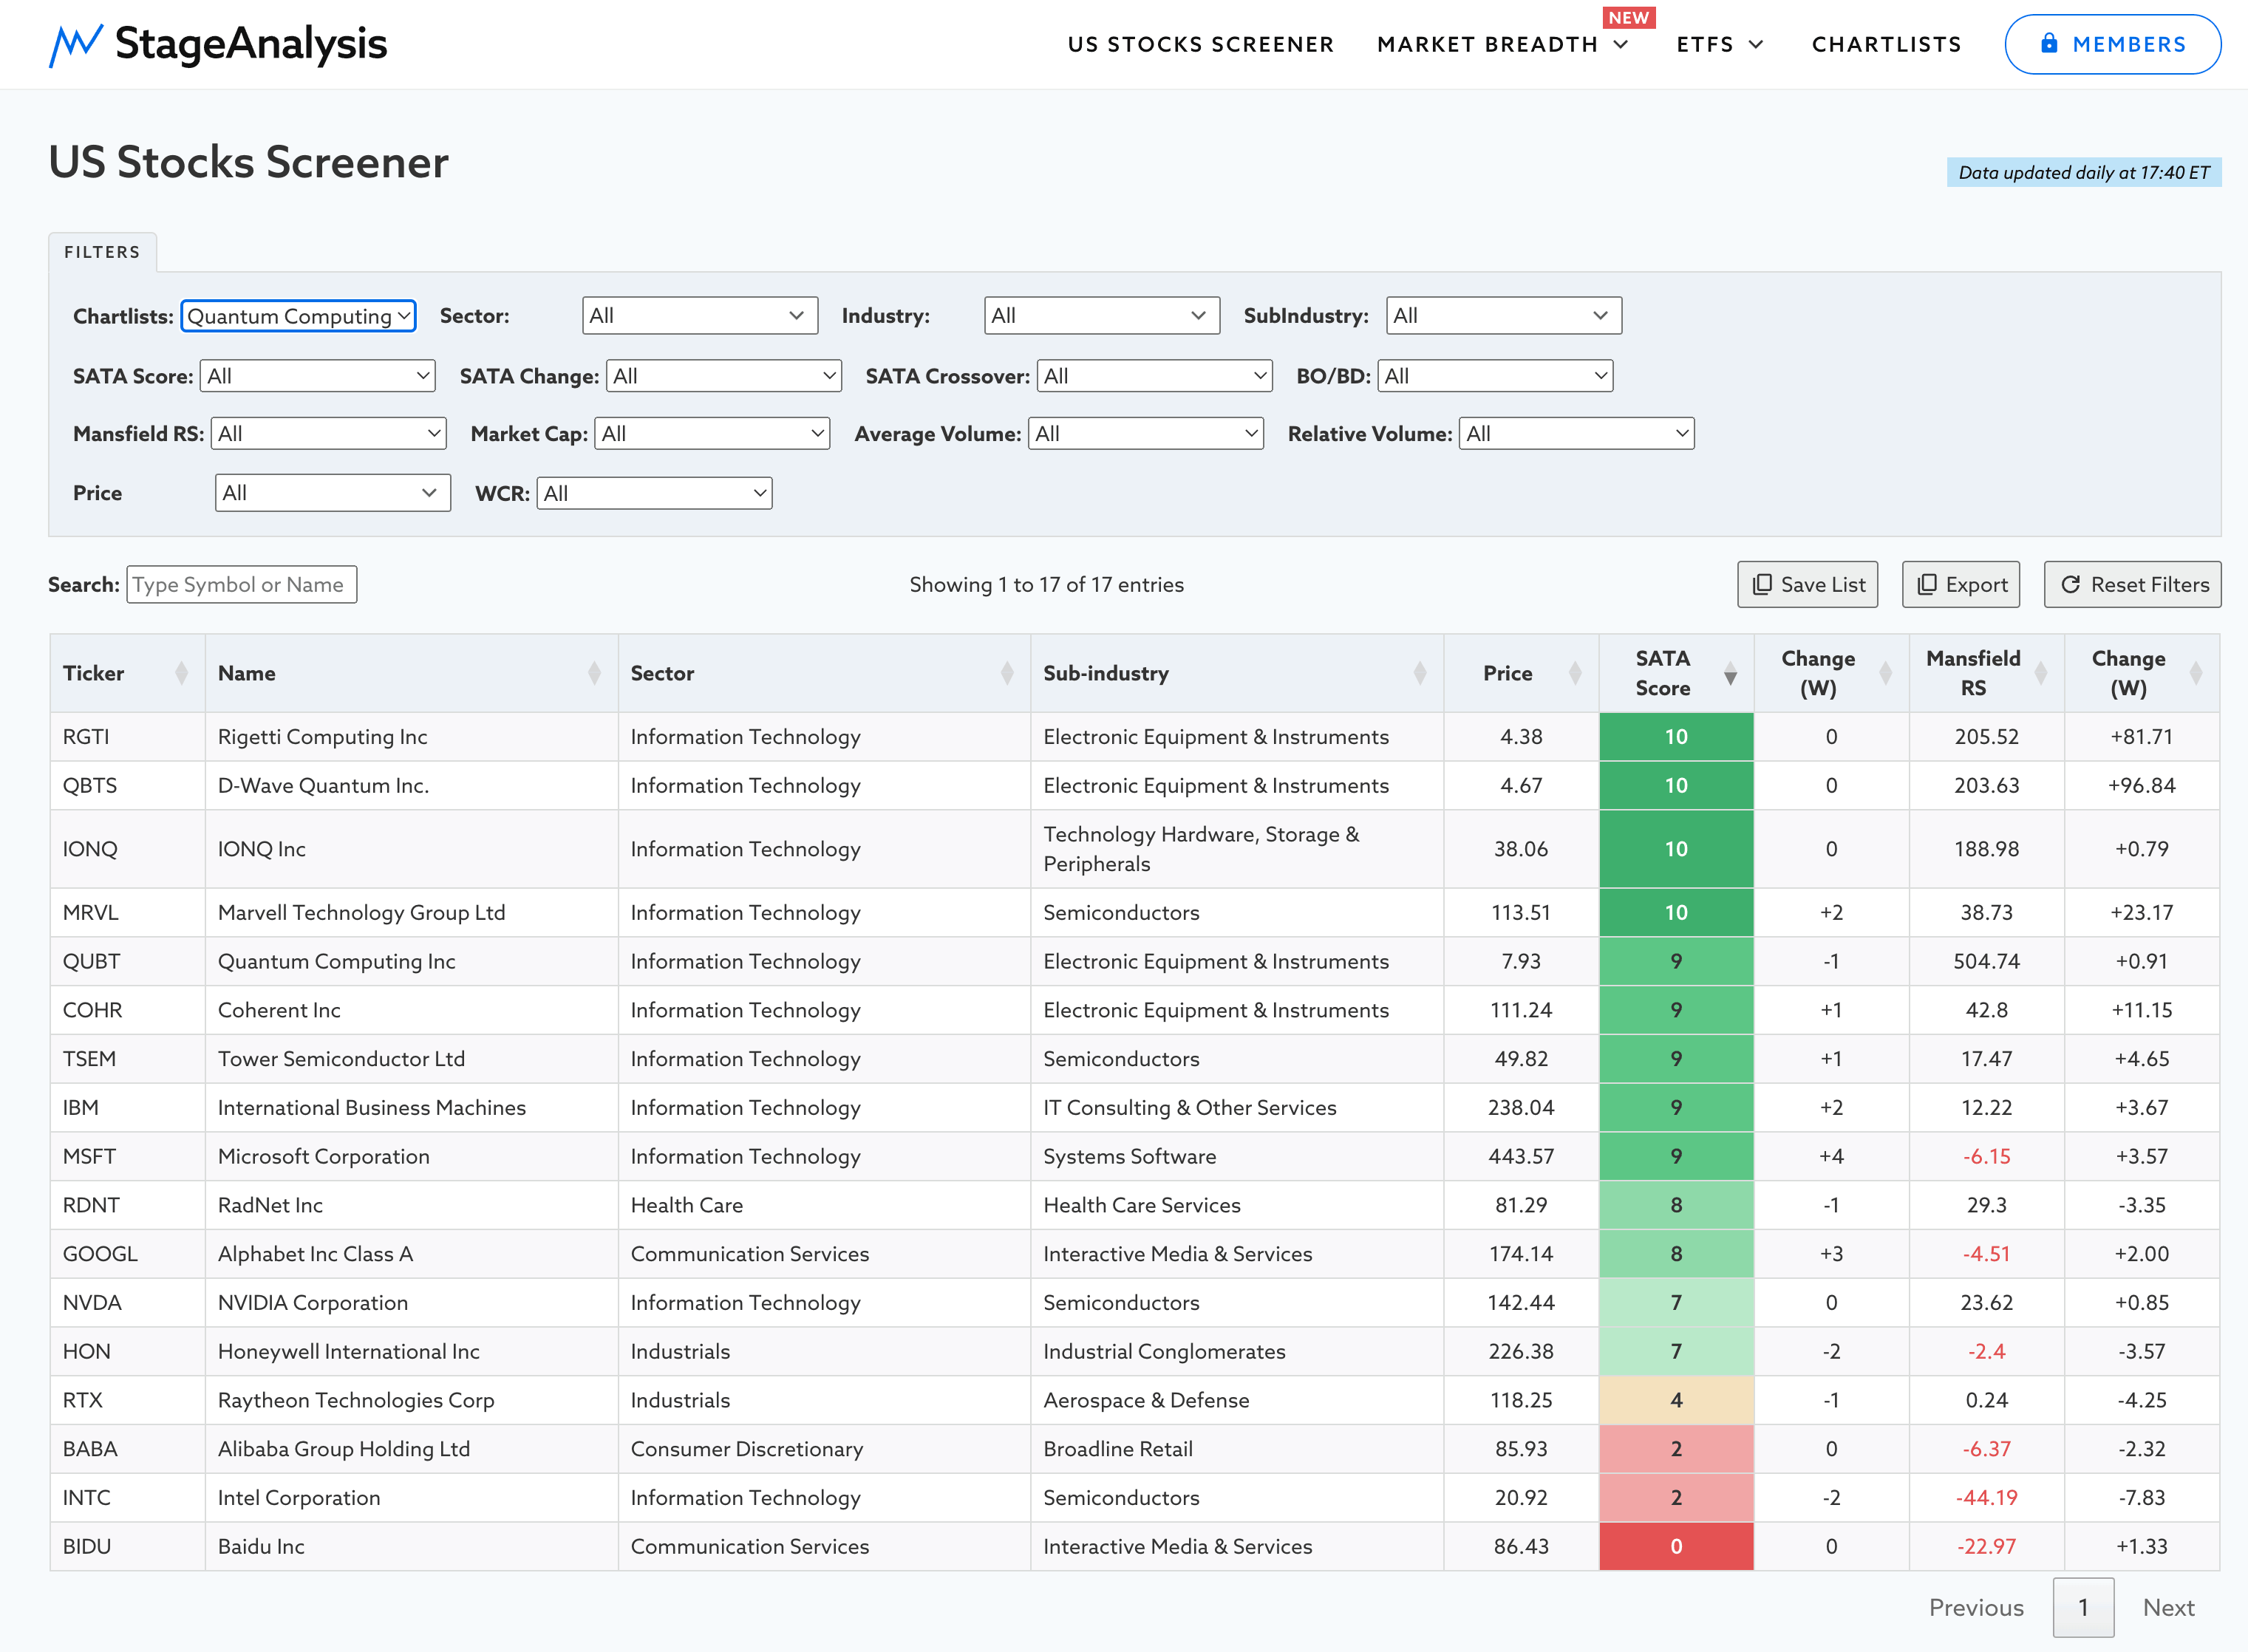This screenshot has height=1652, width=2248.
Task: Click RGTI's green SATA score 10 cell
Action: tap(1676, 737)
